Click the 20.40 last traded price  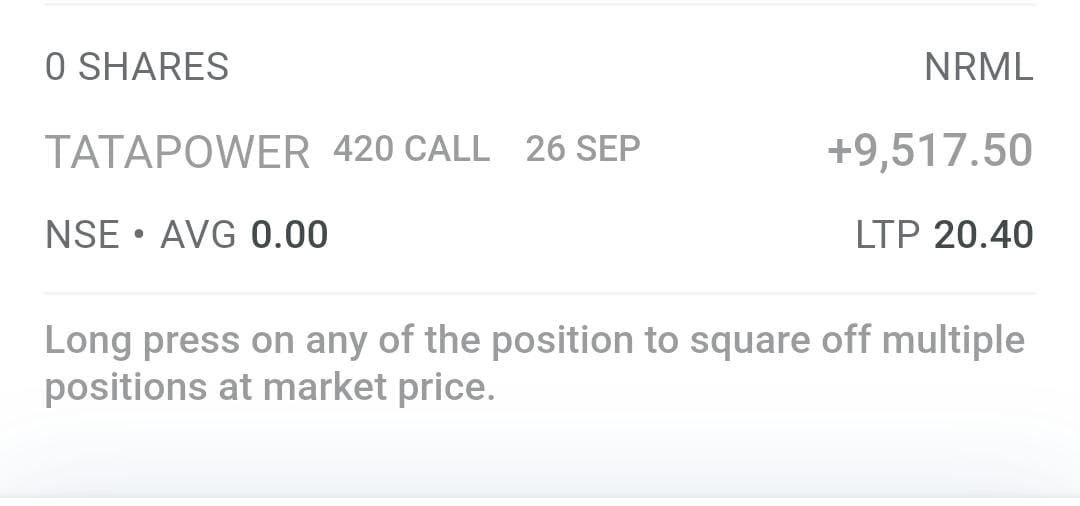[x=983, y=235]
